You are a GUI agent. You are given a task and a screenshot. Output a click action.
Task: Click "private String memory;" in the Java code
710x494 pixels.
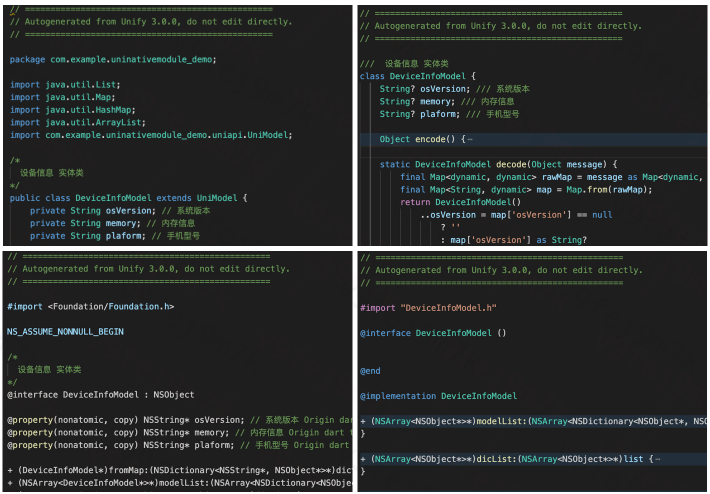pyautogui.click(x=85, y=224)
